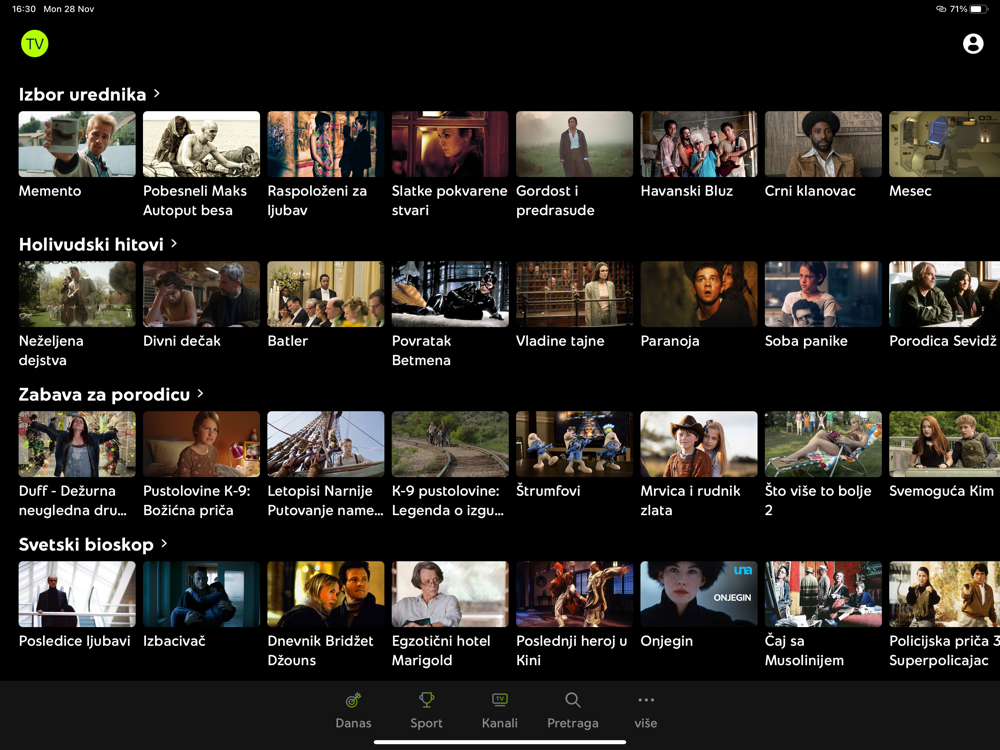Open the Izbor urednika heading

click(82, 94)
